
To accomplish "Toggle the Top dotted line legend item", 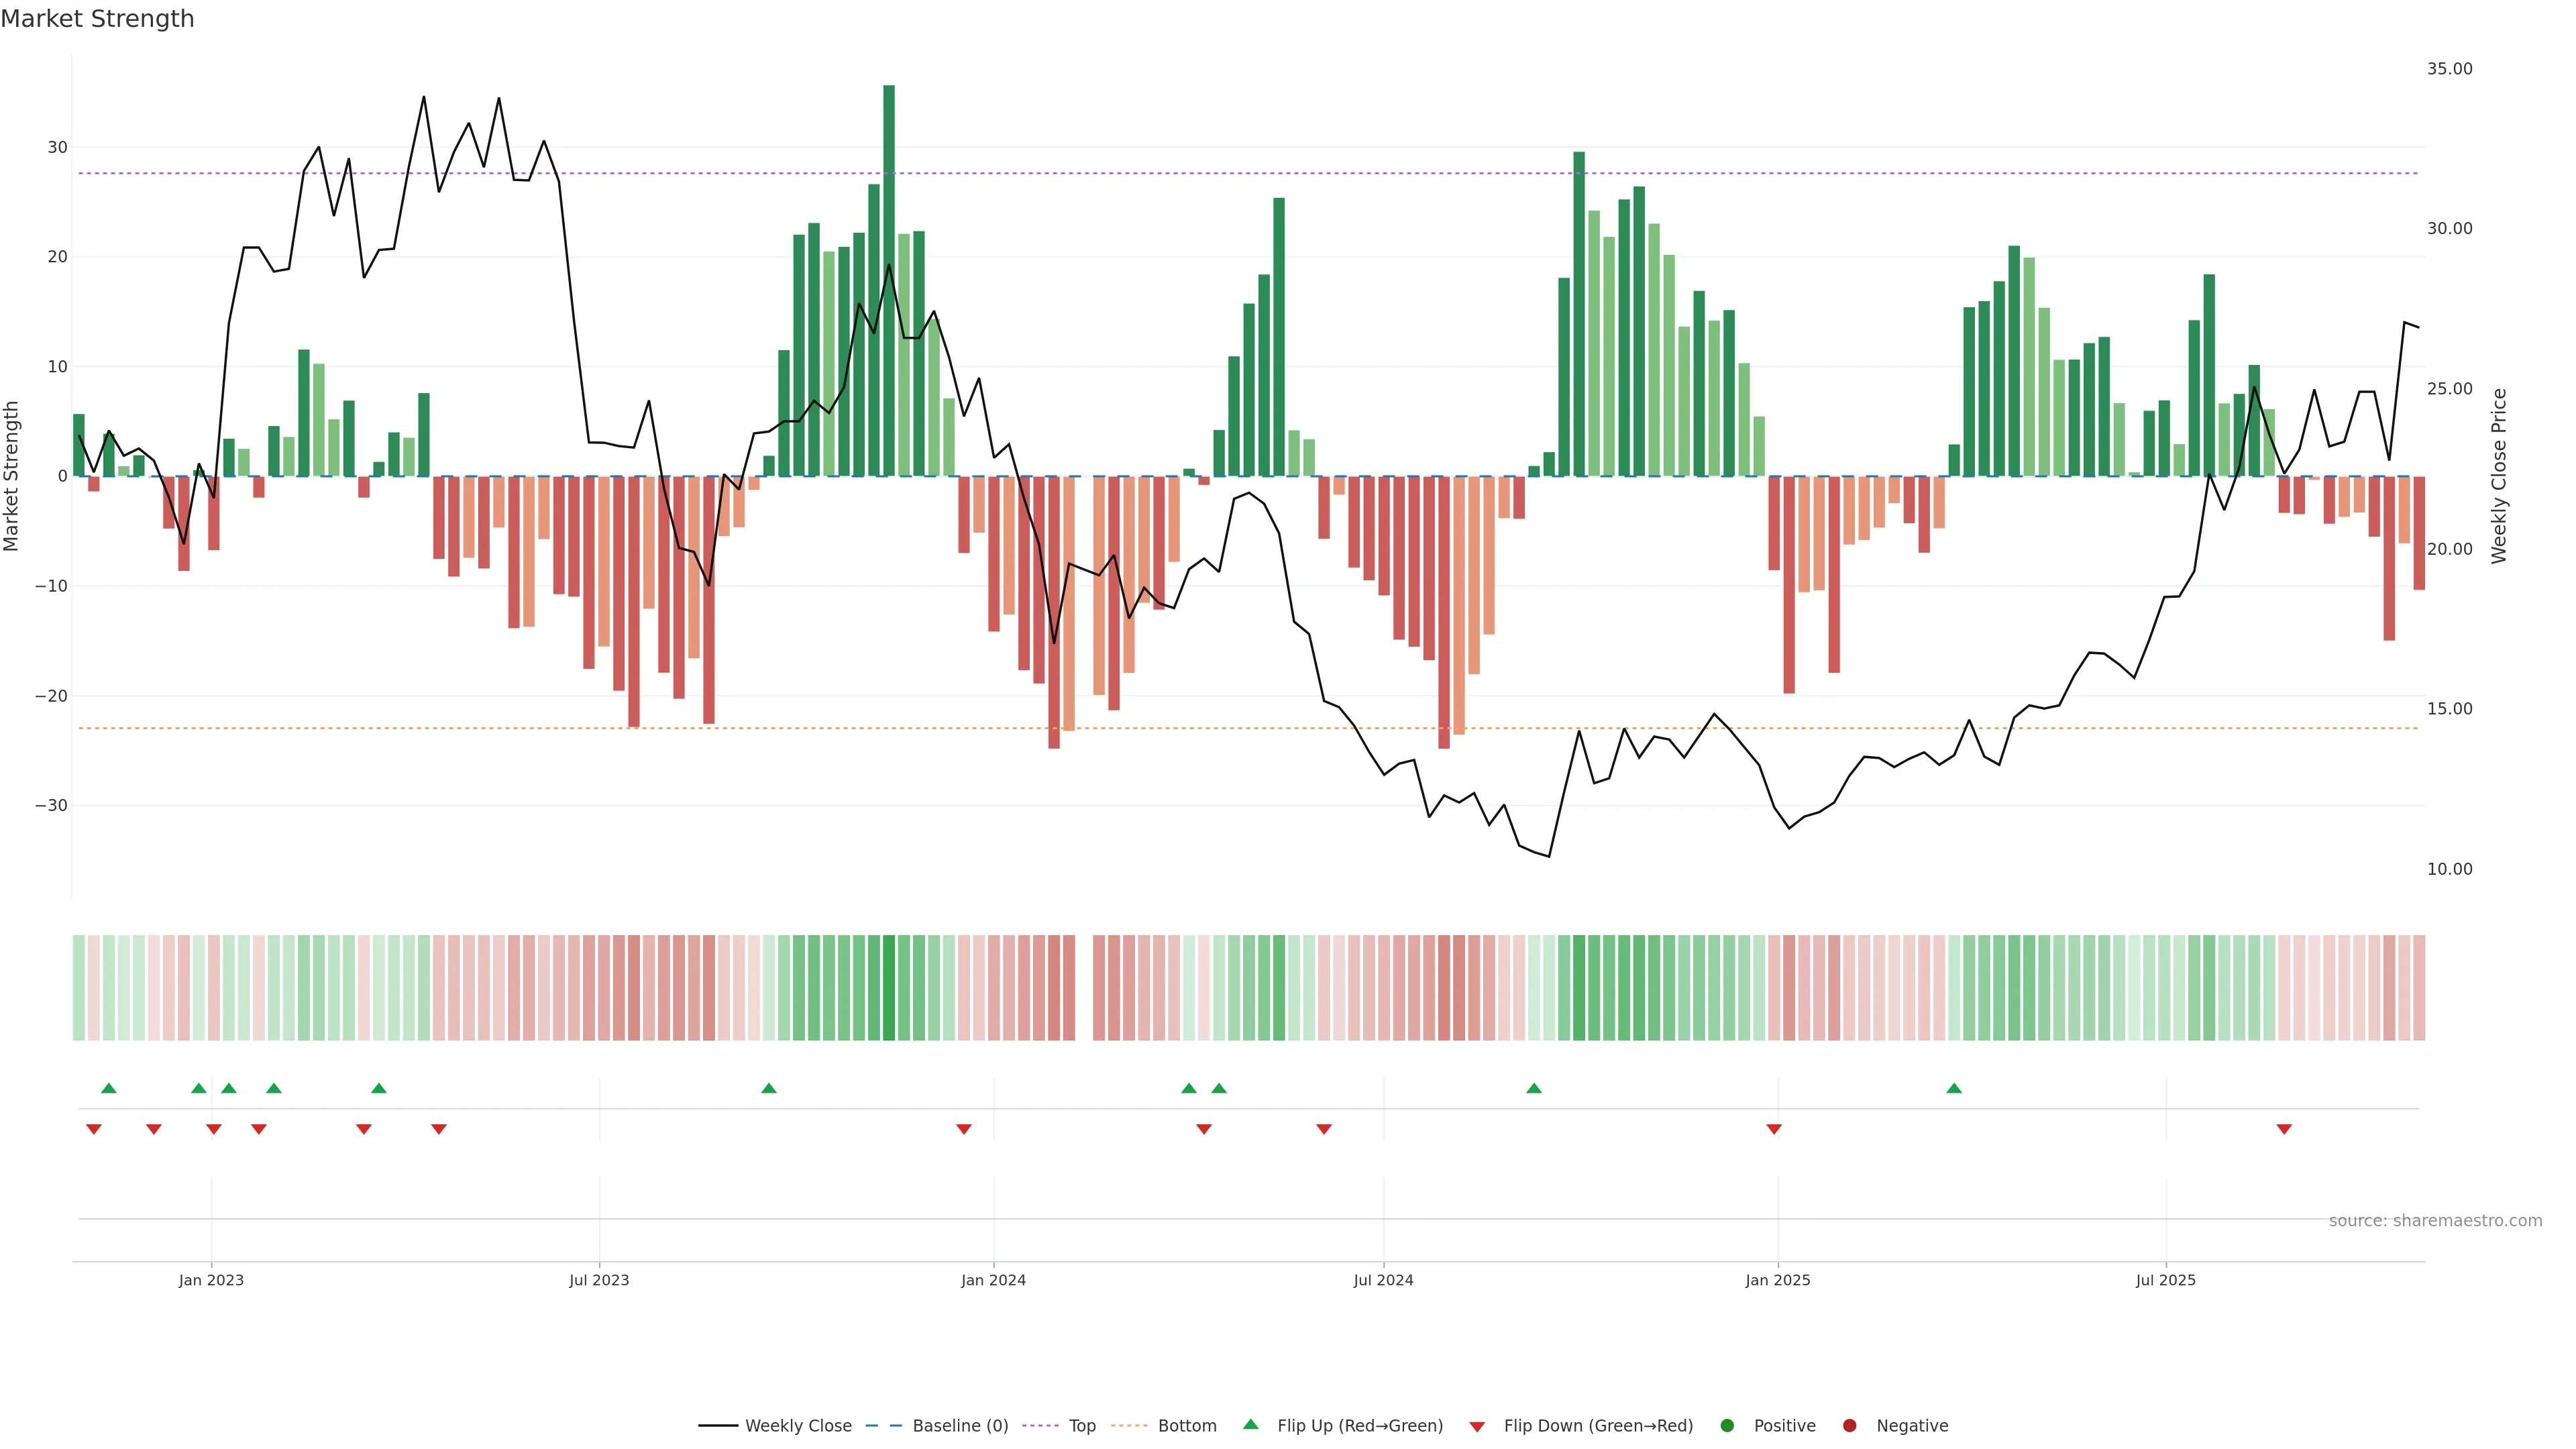I will [x=1081, y=1426].
